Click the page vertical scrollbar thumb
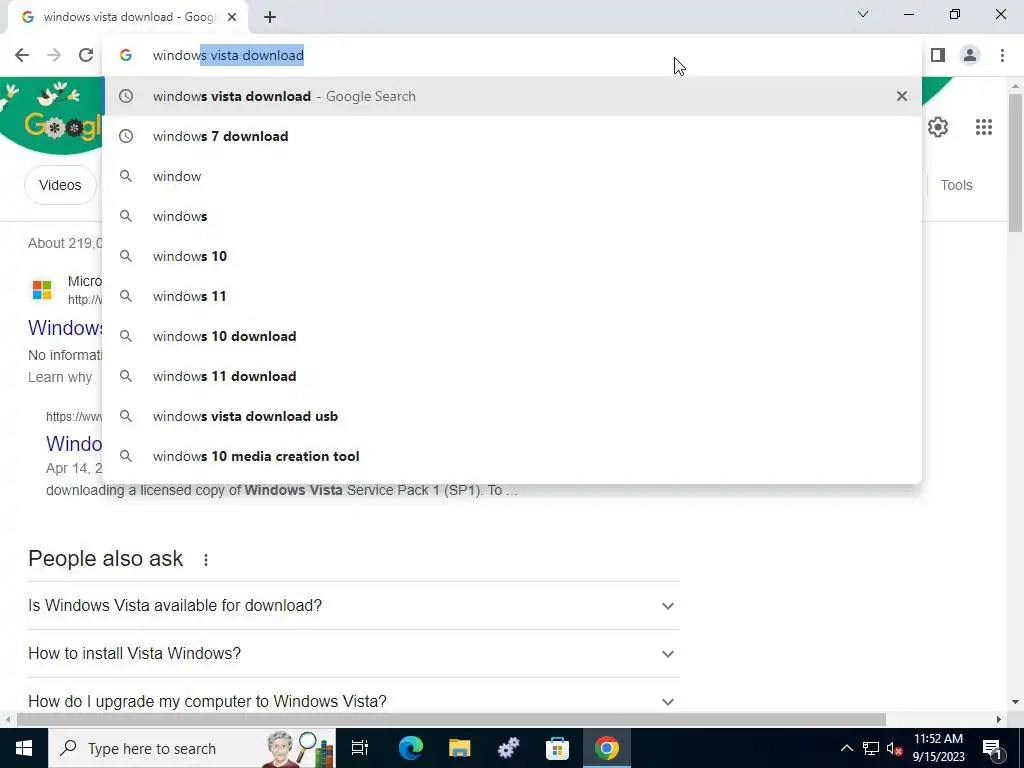 point(1016,163)
